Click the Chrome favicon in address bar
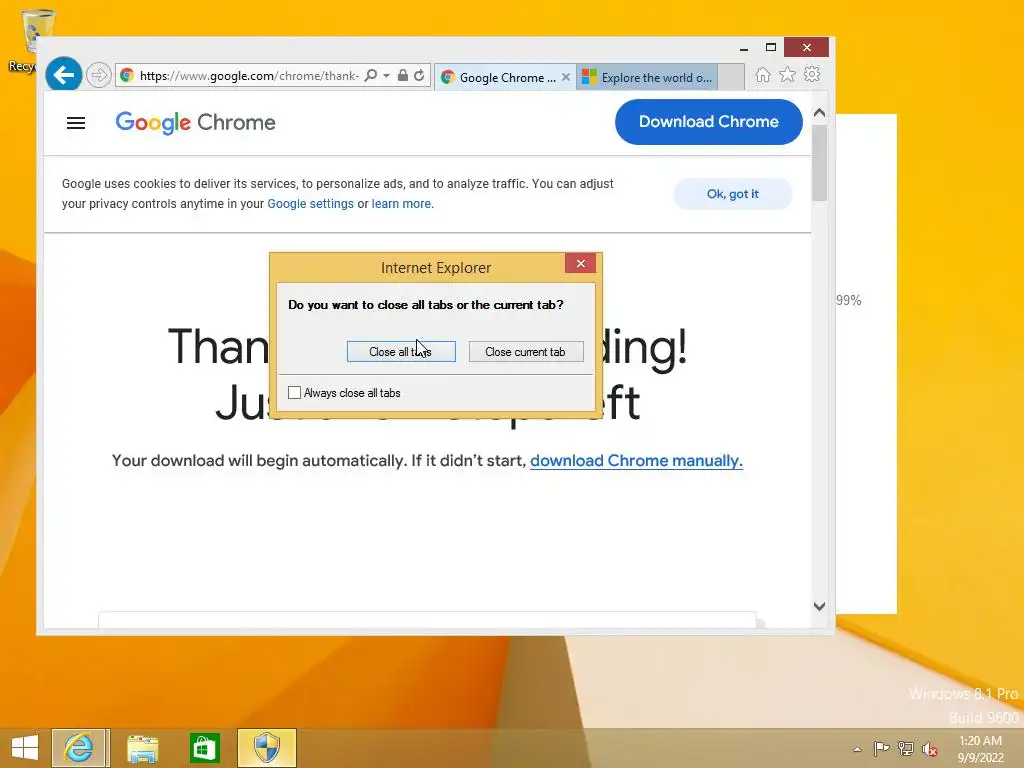 pyautogui.click(x=127, y=75)
